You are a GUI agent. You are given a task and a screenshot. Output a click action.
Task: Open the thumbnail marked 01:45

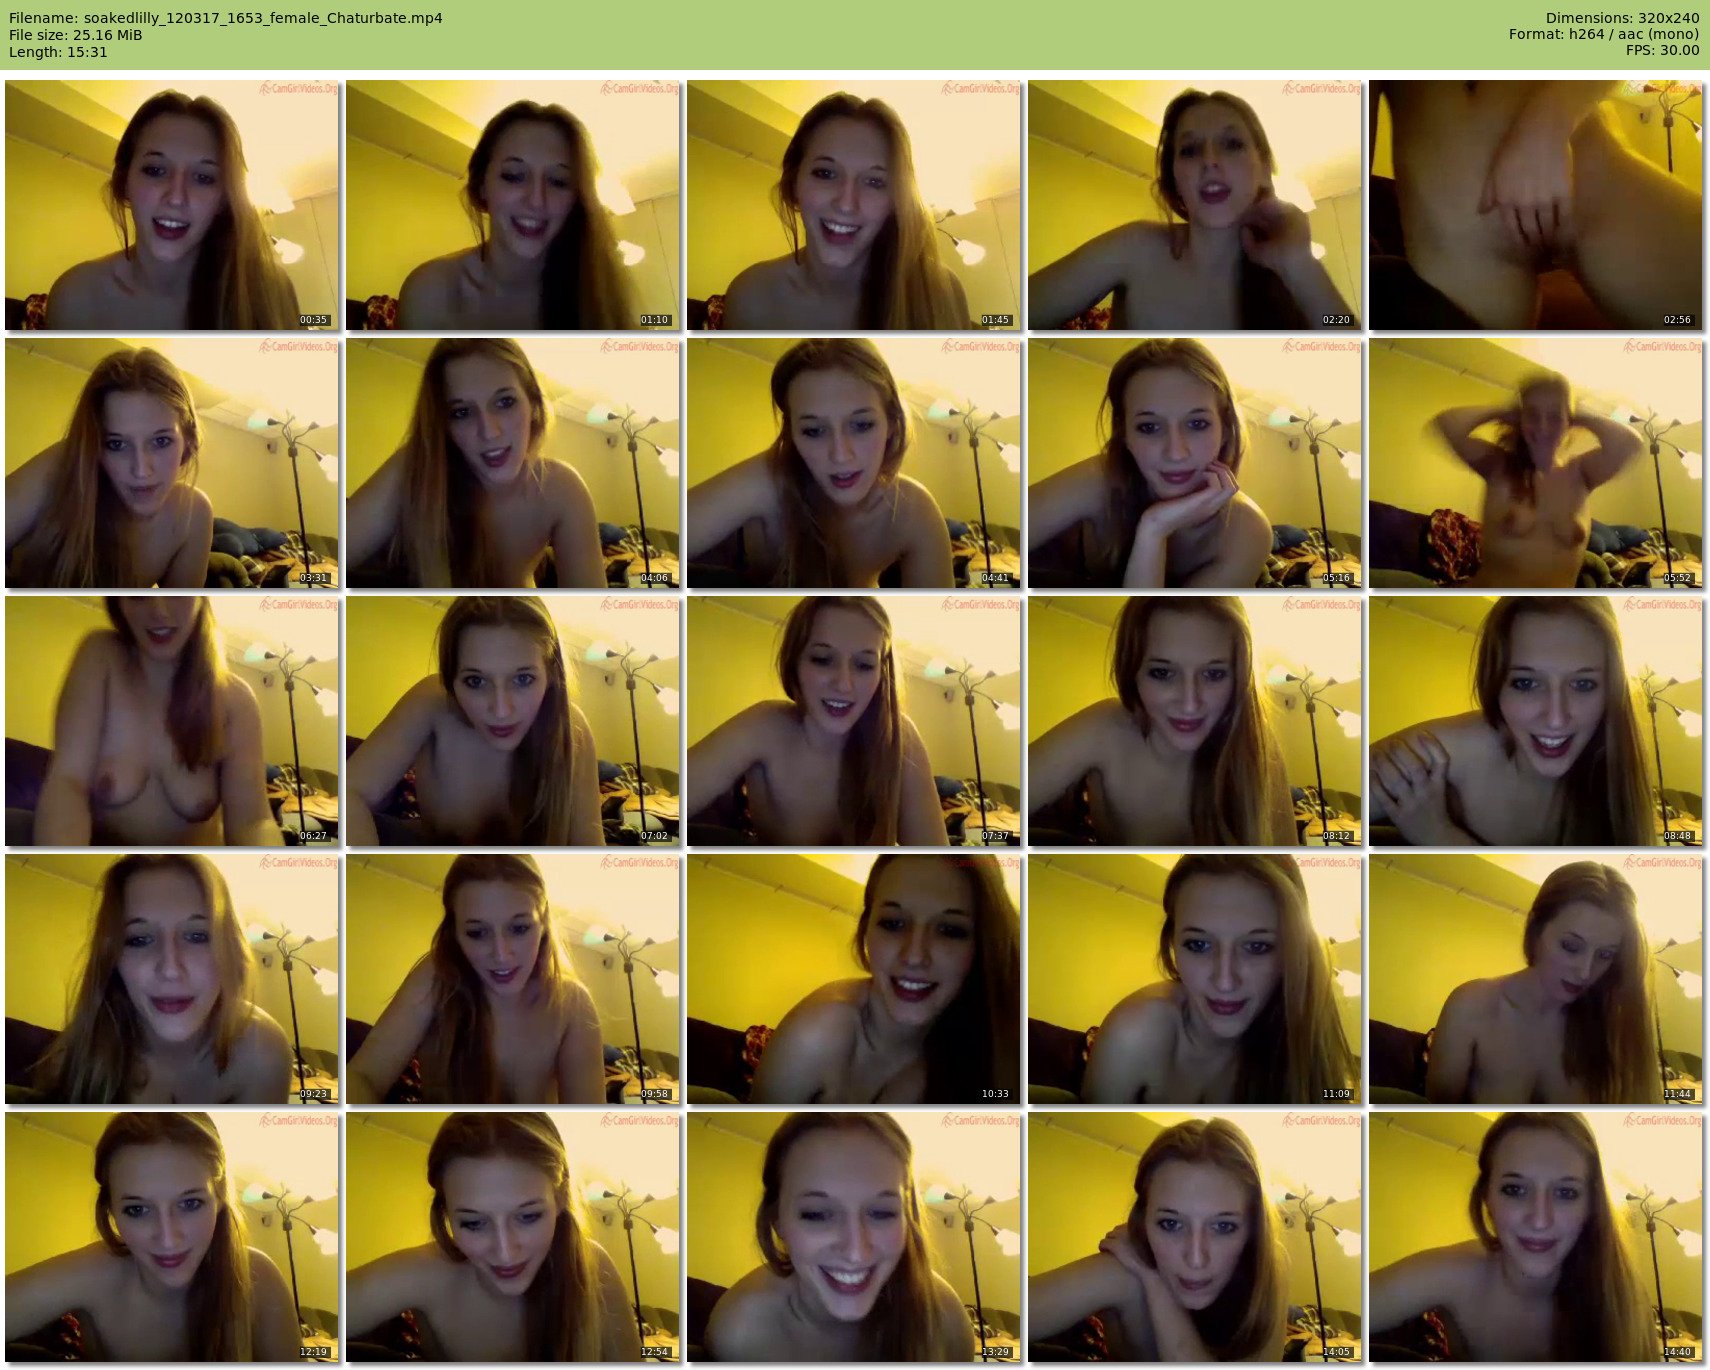pos(854,205)
